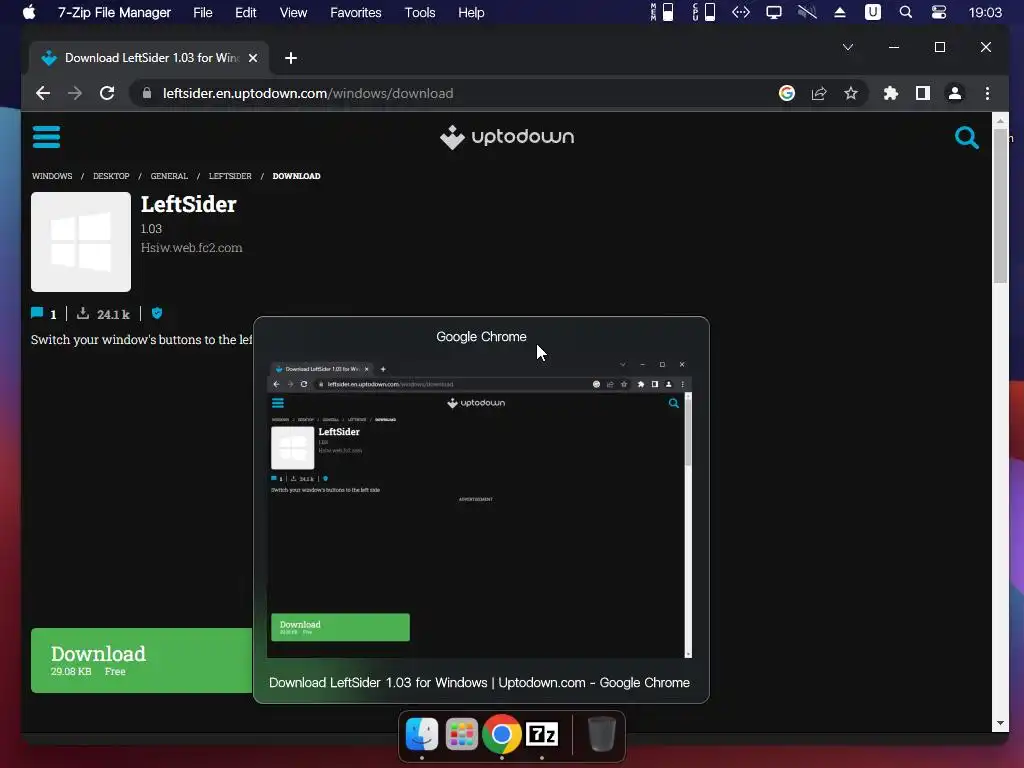The height and width of the screenshot is (768, 1024).
Task: Open the File menu
Action: pyautogui.click(x=202, y=12)
